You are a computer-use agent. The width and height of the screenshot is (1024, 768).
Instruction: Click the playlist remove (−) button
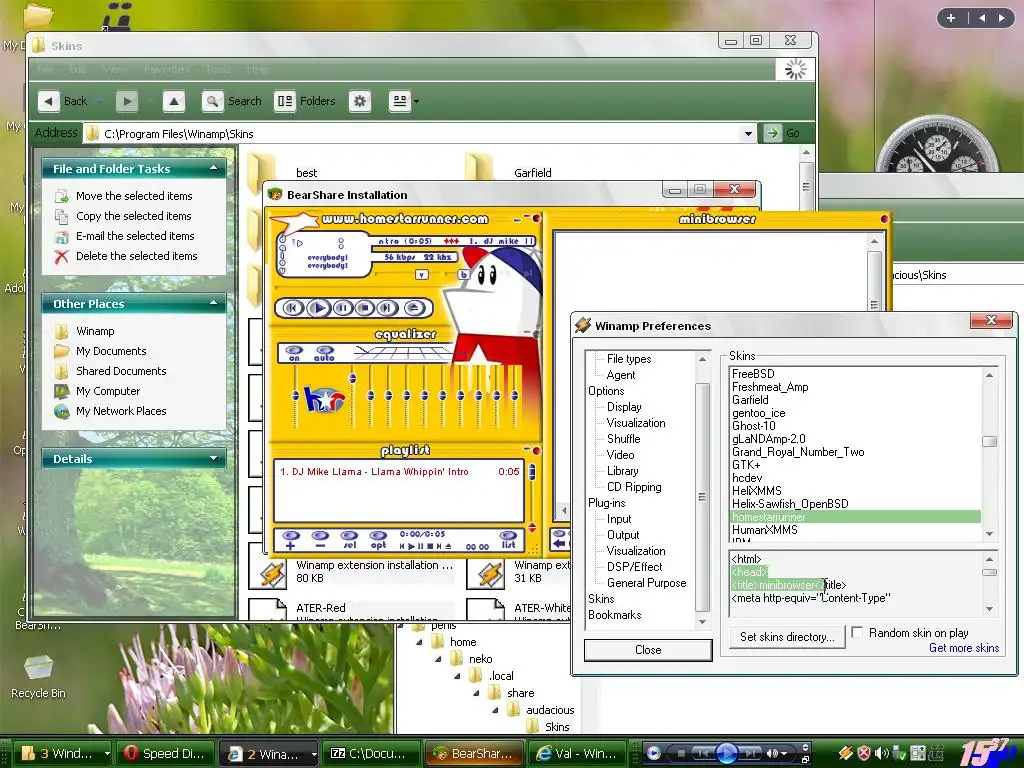click(x=320, y=541)
